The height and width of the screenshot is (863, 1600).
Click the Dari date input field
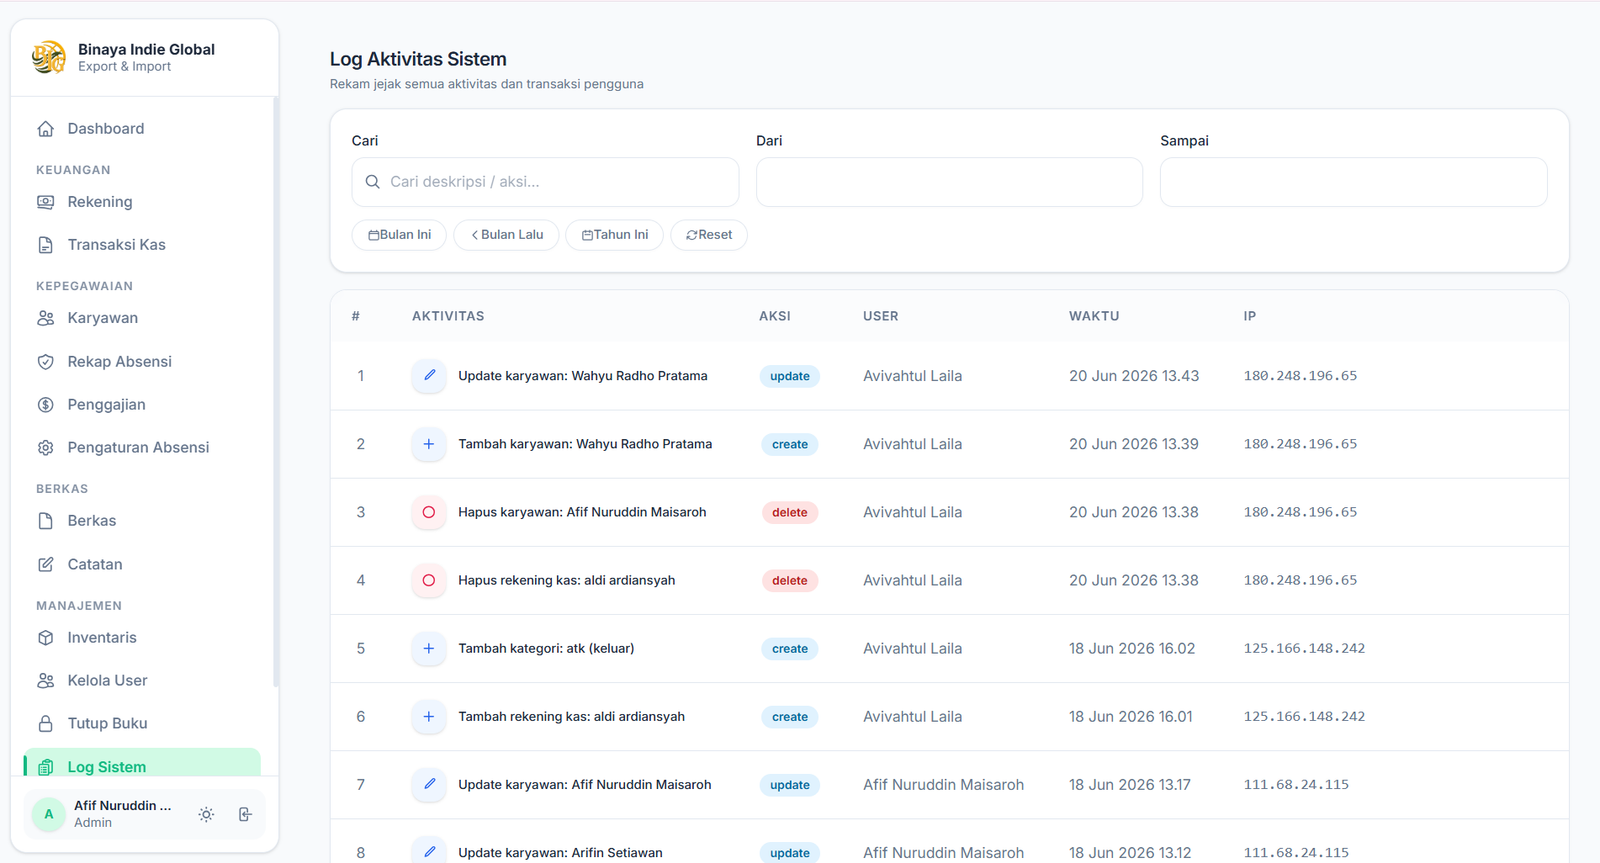[x=949, y=182]
